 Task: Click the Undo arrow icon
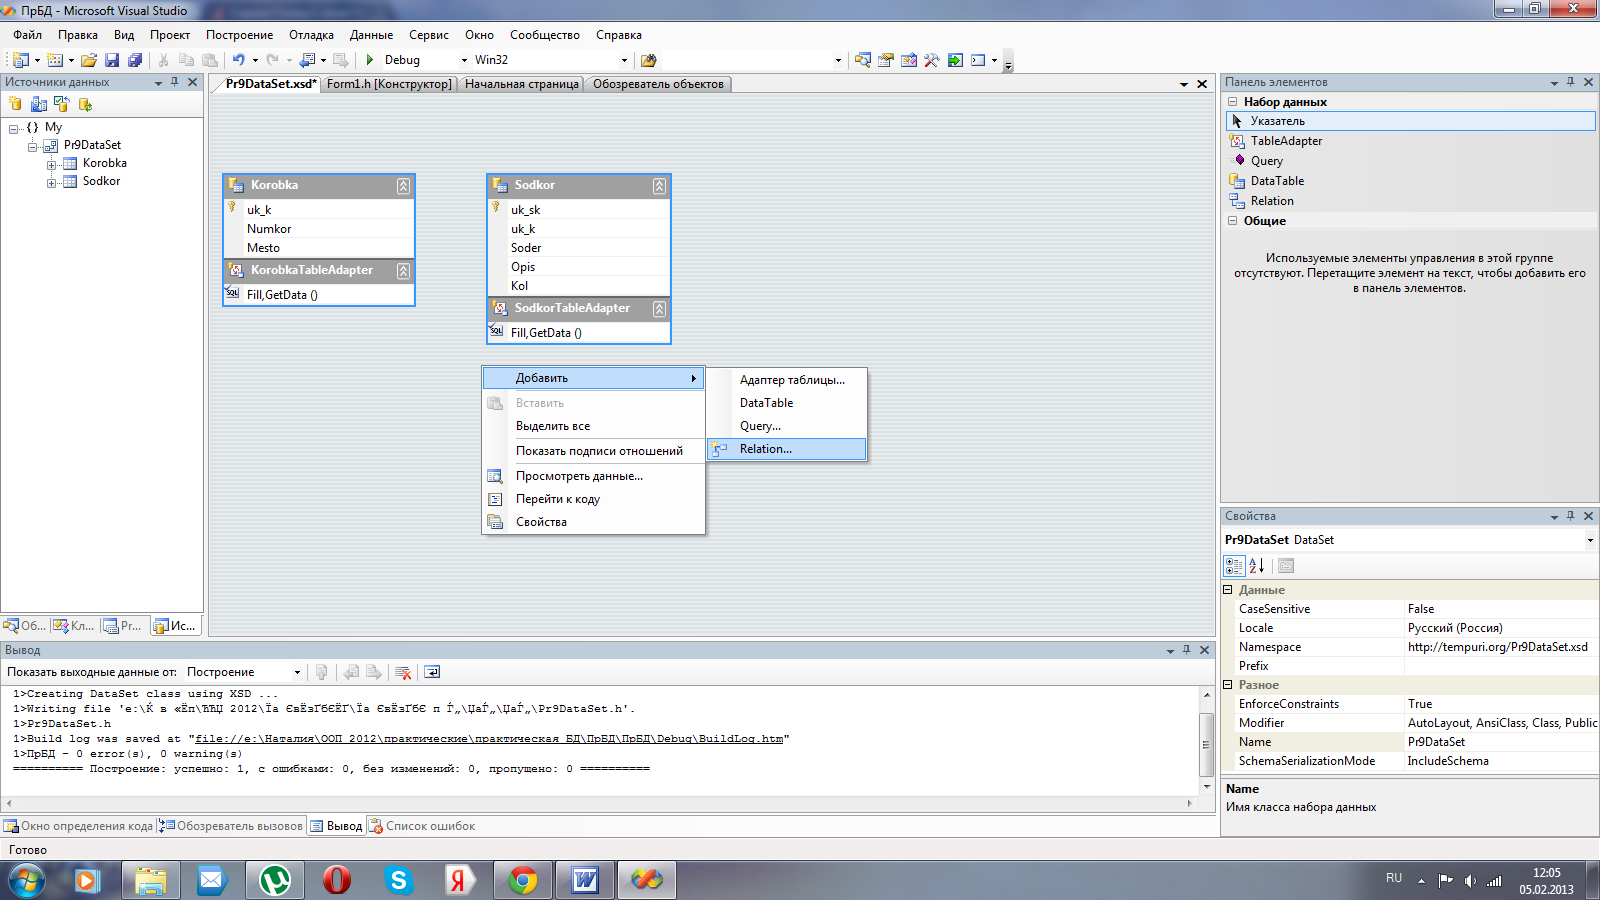coord(238,60)
